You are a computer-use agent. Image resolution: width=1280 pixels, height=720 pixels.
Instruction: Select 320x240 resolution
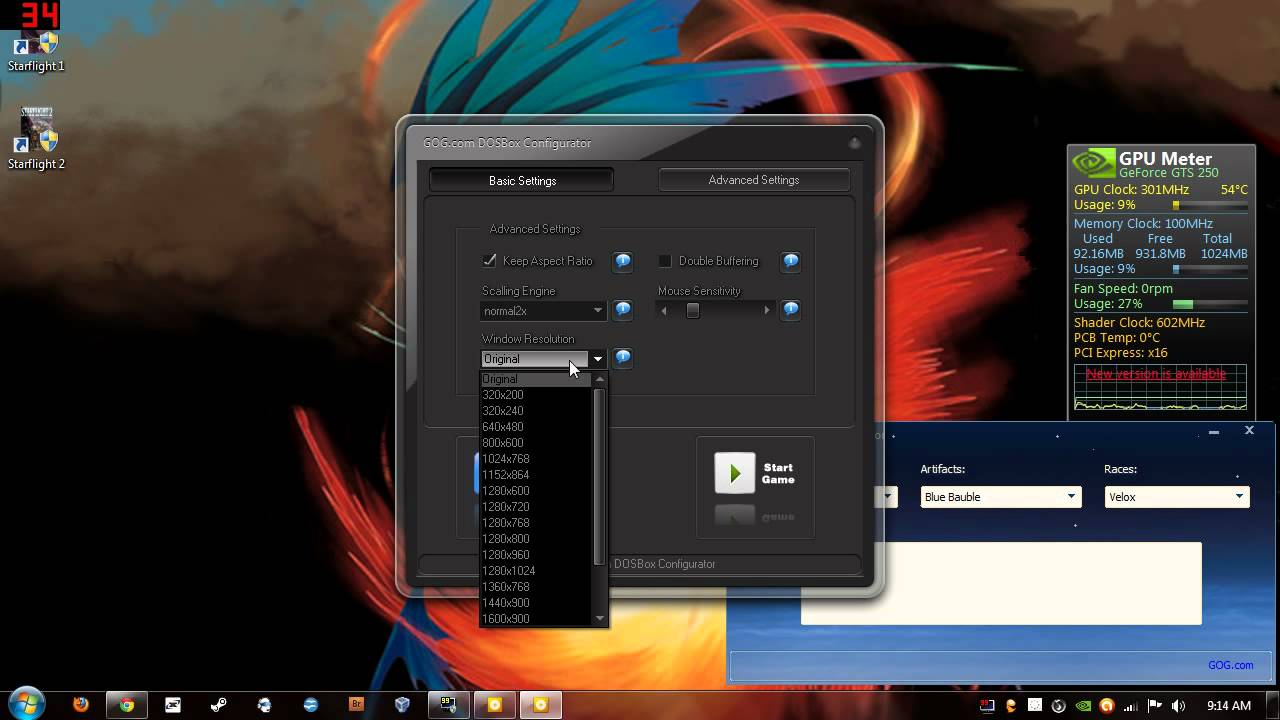(x=536, y=411)
